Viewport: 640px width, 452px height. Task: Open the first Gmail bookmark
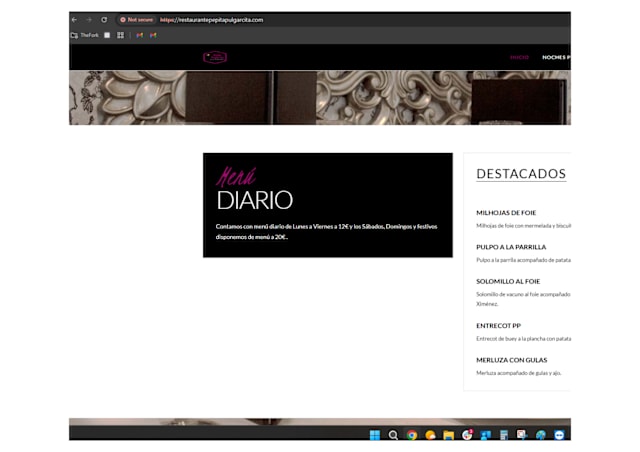140,35
